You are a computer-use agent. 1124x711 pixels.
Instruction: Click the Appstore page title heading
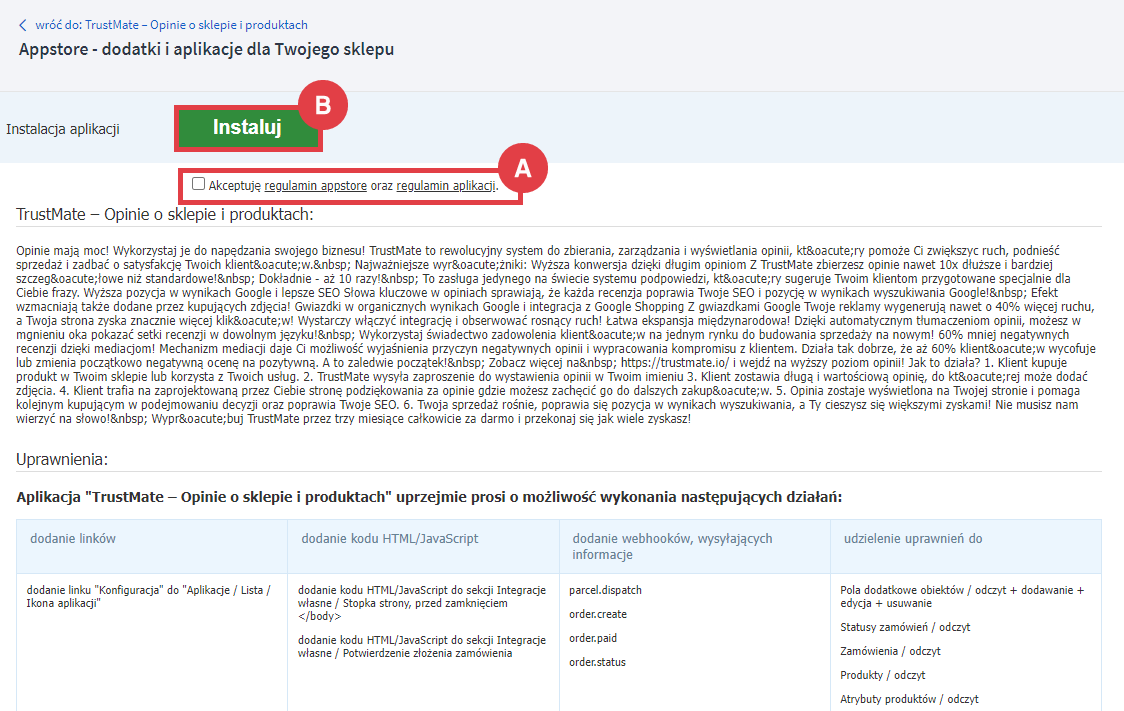(x=206, y=49)
